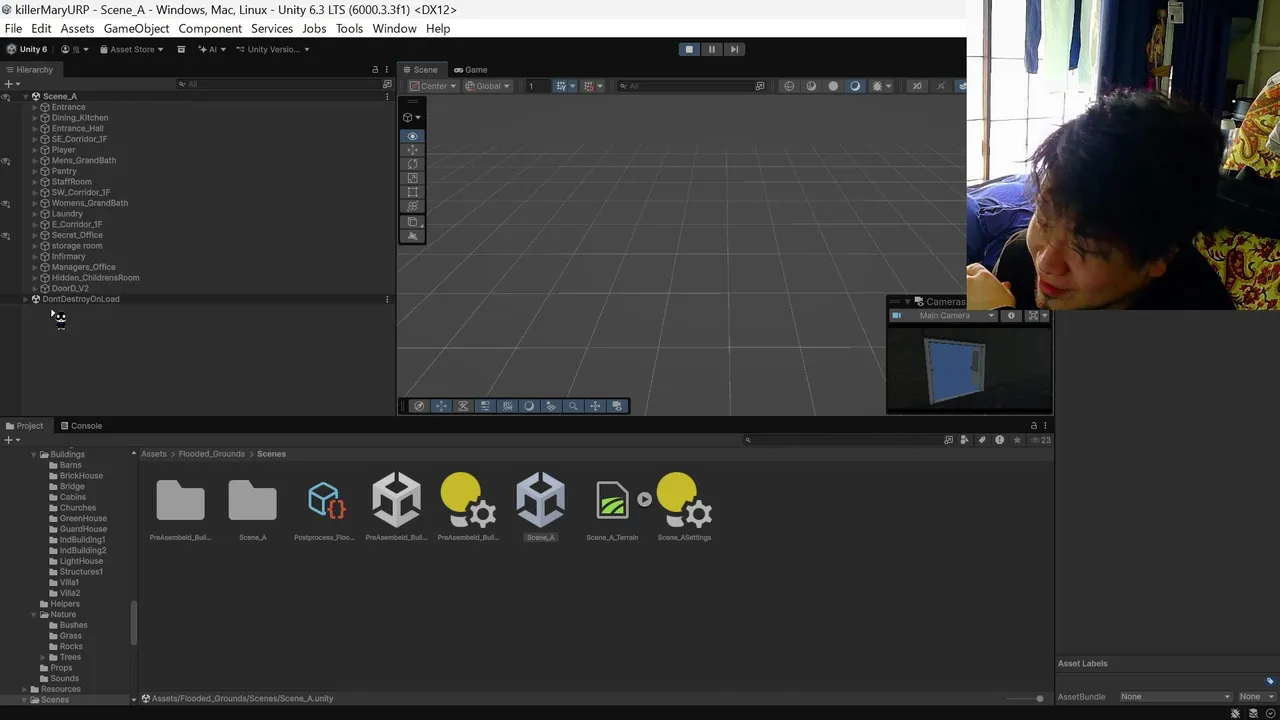Click the Hierarchy search field
Image resolution: width=1280 pixels, height=720 pixels.
[x=278, y=84]
